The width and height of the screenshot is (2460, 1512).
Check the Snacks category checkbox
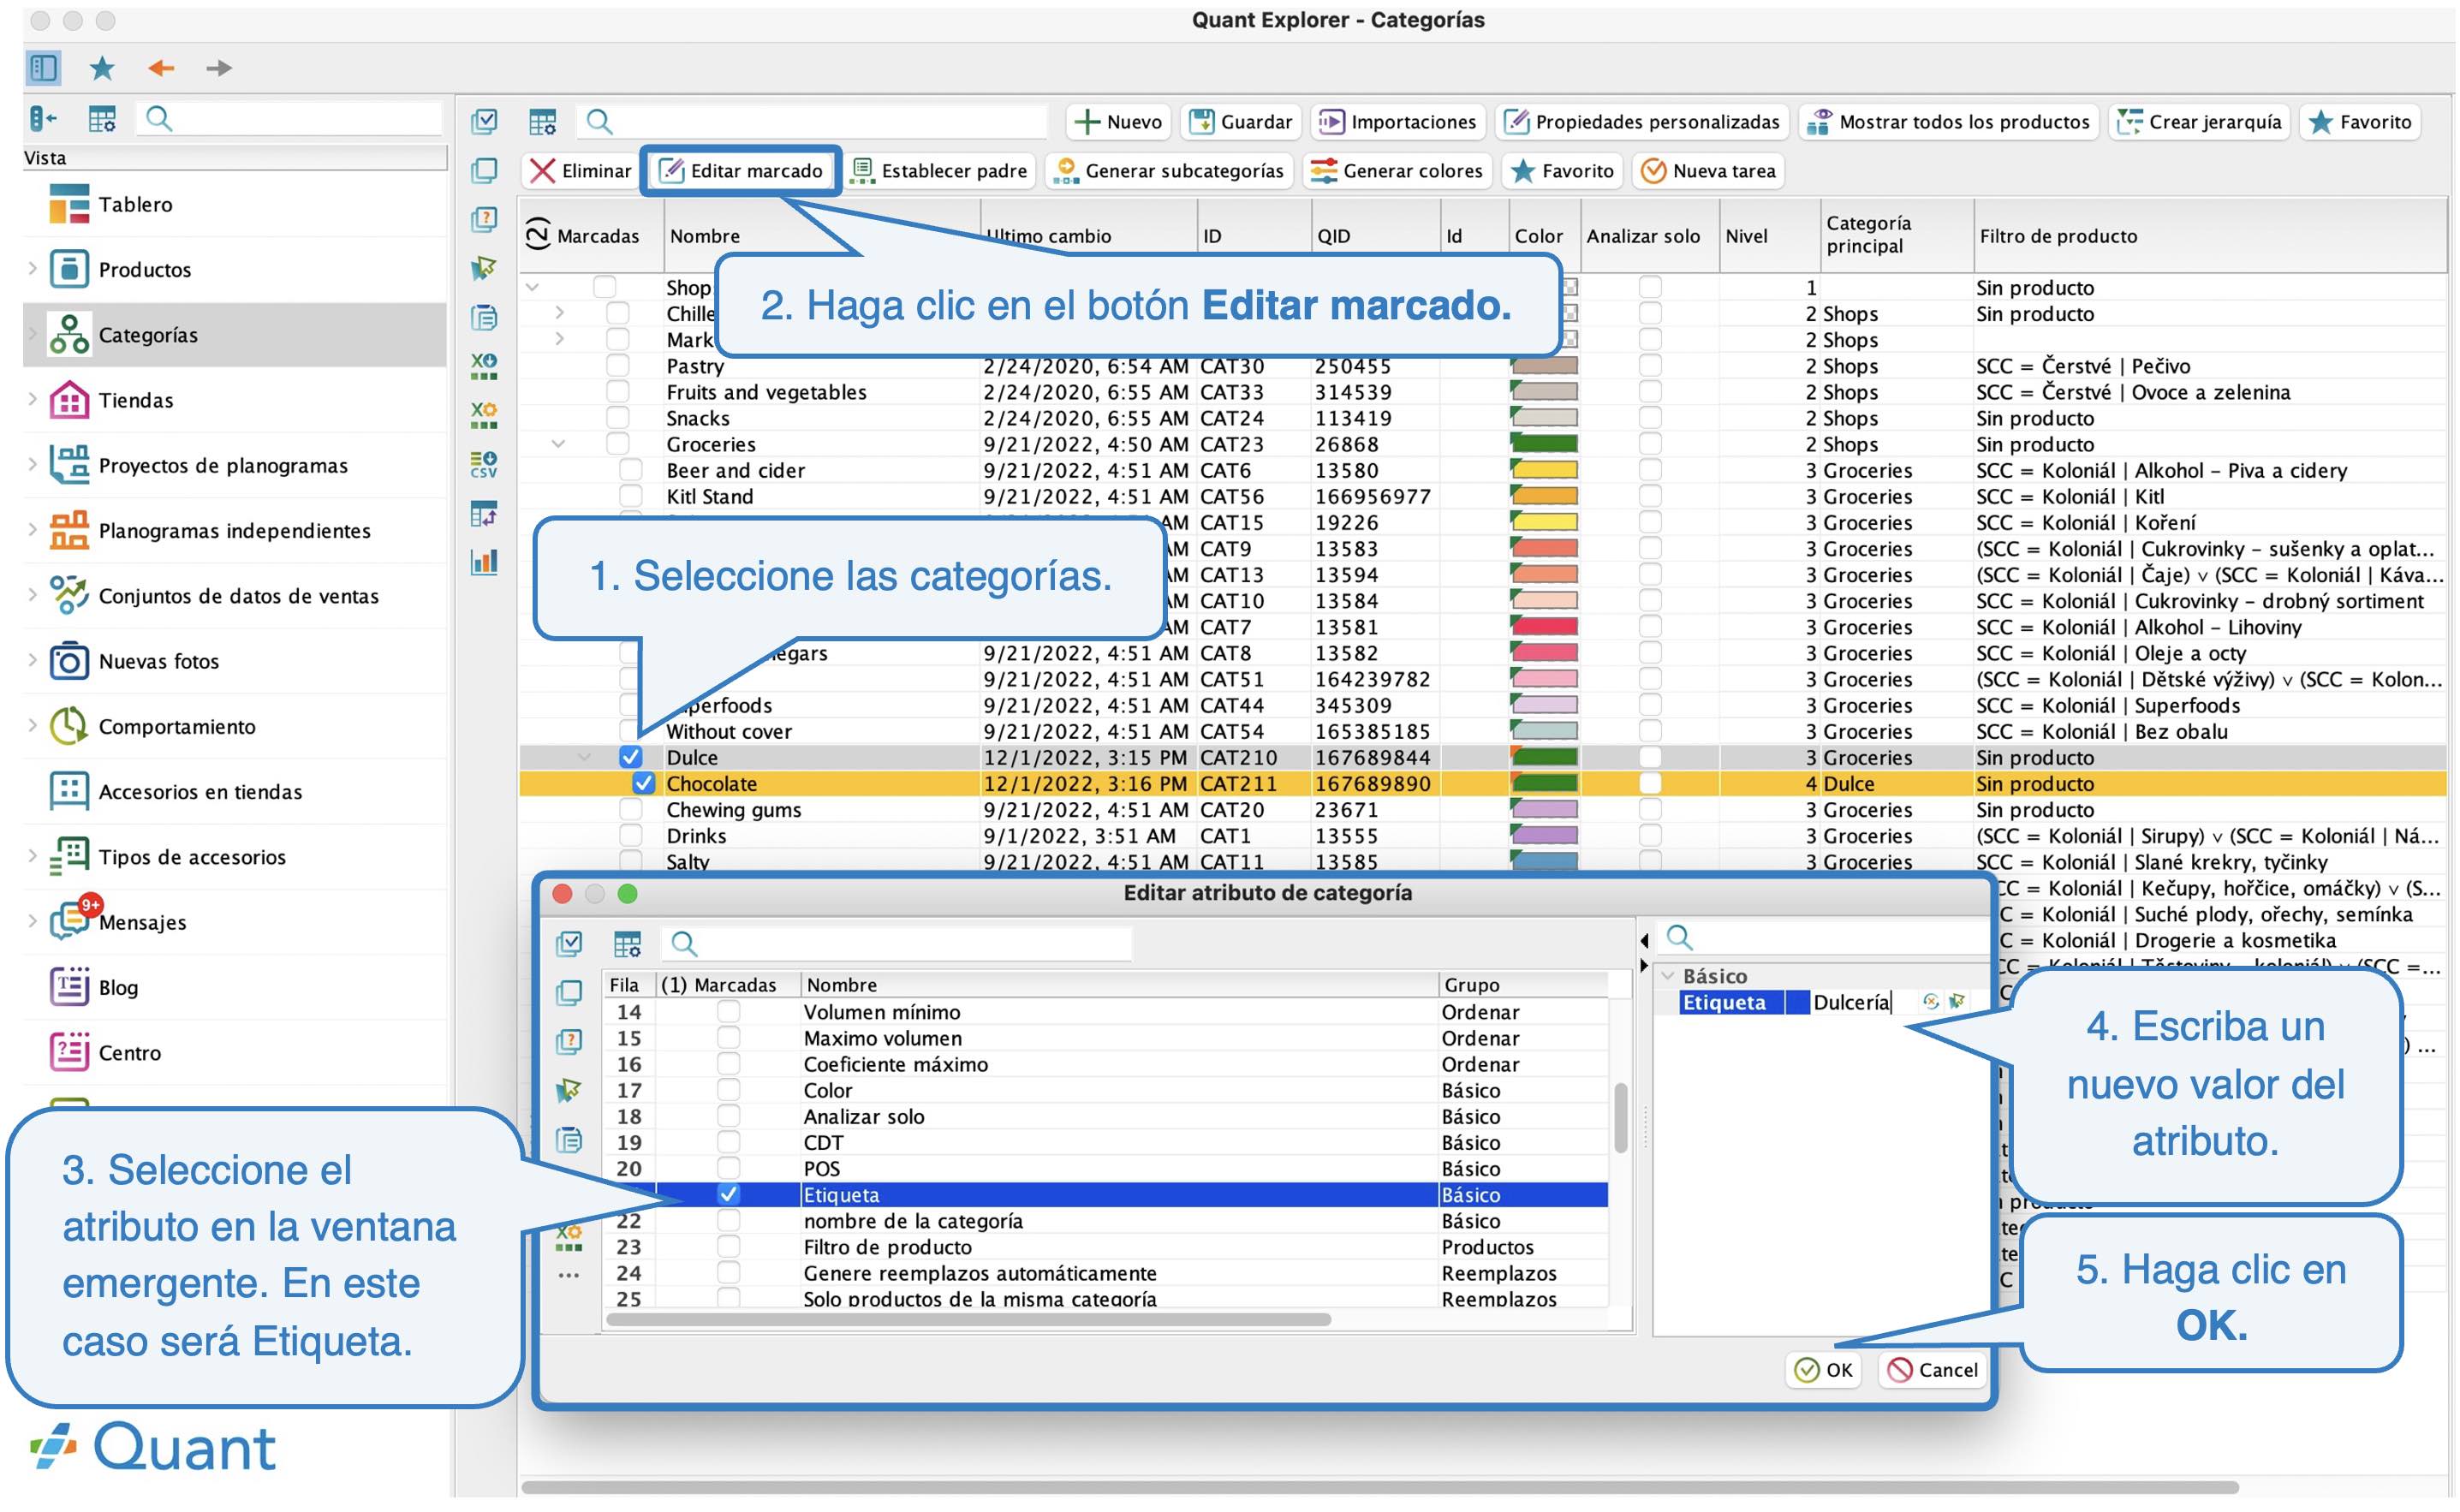coord(618,418)
